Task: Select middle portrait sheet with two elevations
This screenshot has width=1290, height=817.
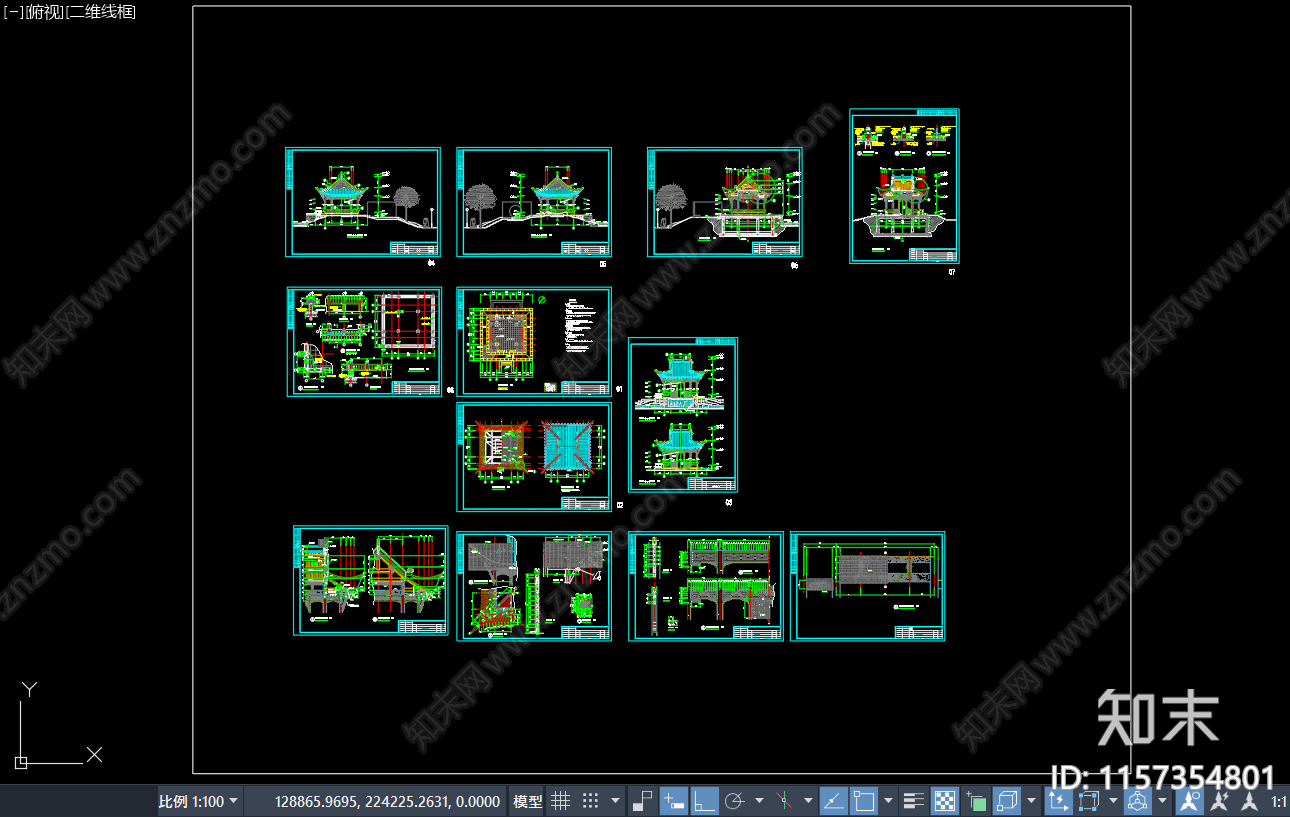Action: [x=683, y=415]
